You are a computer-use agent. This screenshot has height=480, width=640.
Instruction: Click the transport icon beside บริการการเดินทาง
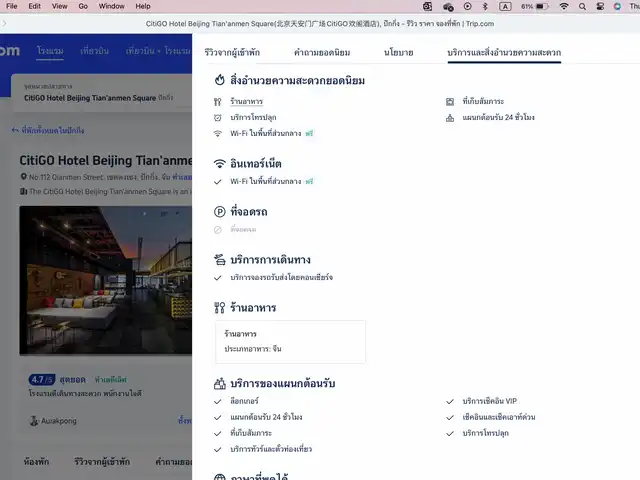point(220,260)
